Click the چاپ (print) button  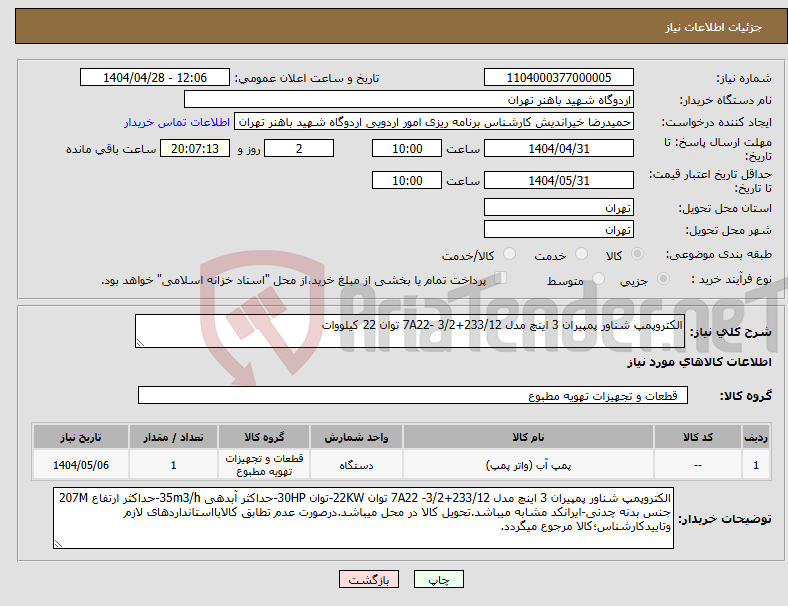coord(438,579)
